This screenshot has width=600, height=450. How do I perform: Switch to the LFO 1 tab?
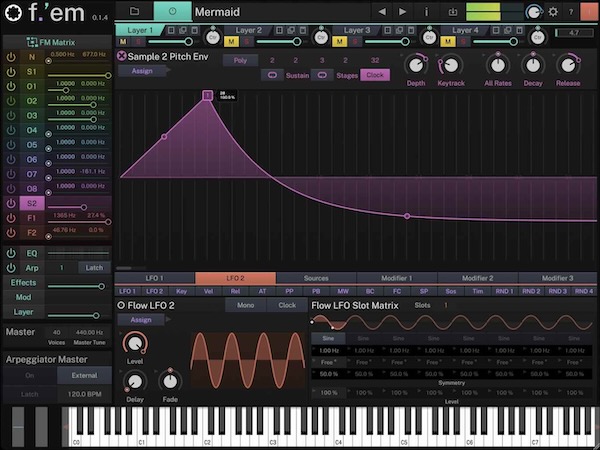[x=154, y=278]
